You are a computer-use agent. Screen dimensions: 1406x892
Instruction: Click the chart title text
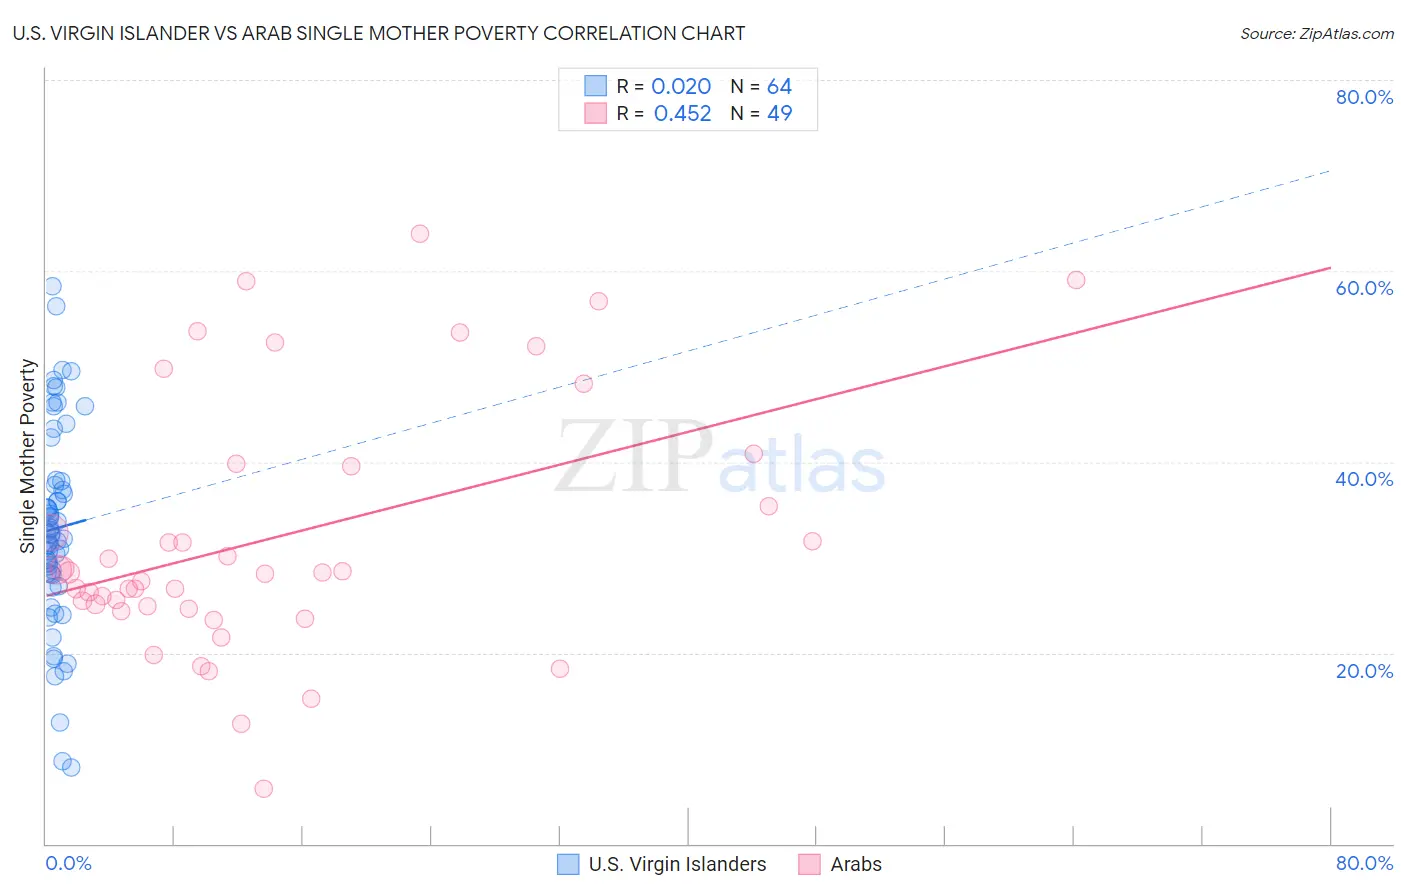coord(379,33)
